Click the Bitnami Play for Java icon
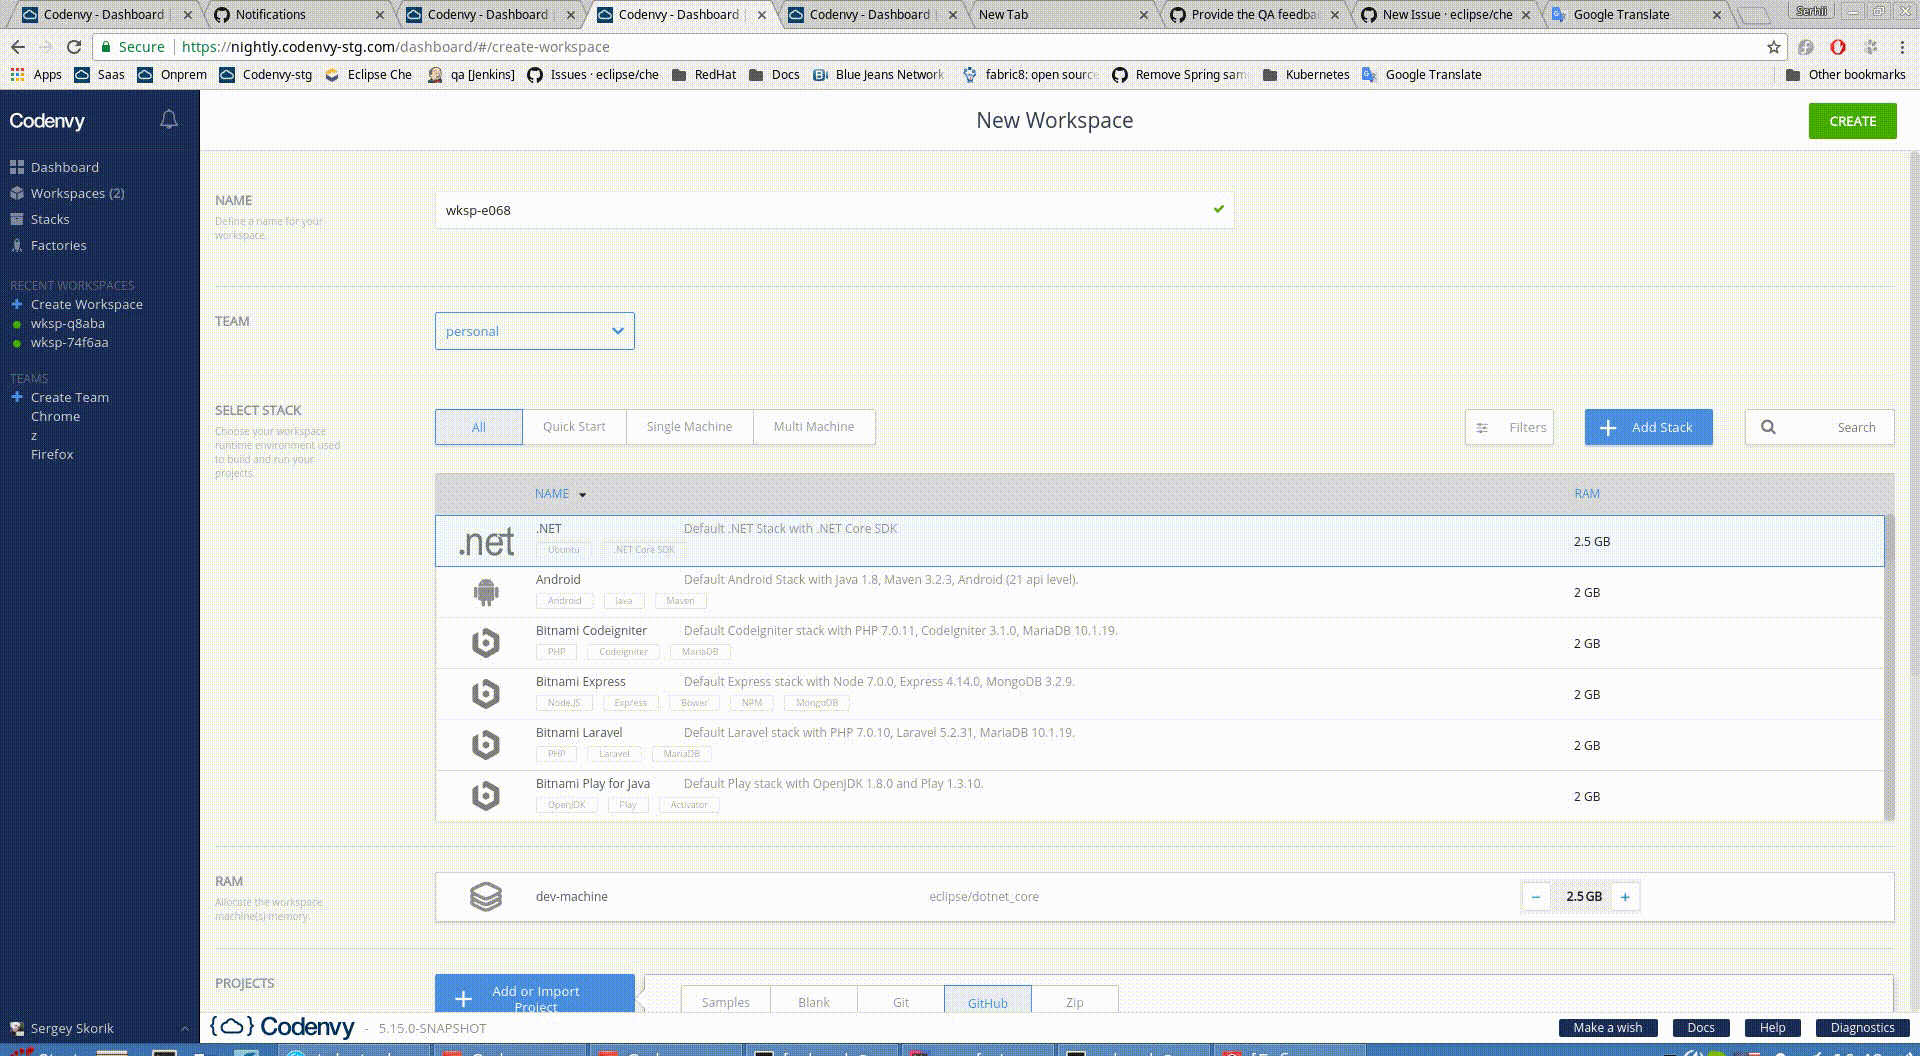The width and height of the screenshot is (1920, 1056). (x=486, y=796)
